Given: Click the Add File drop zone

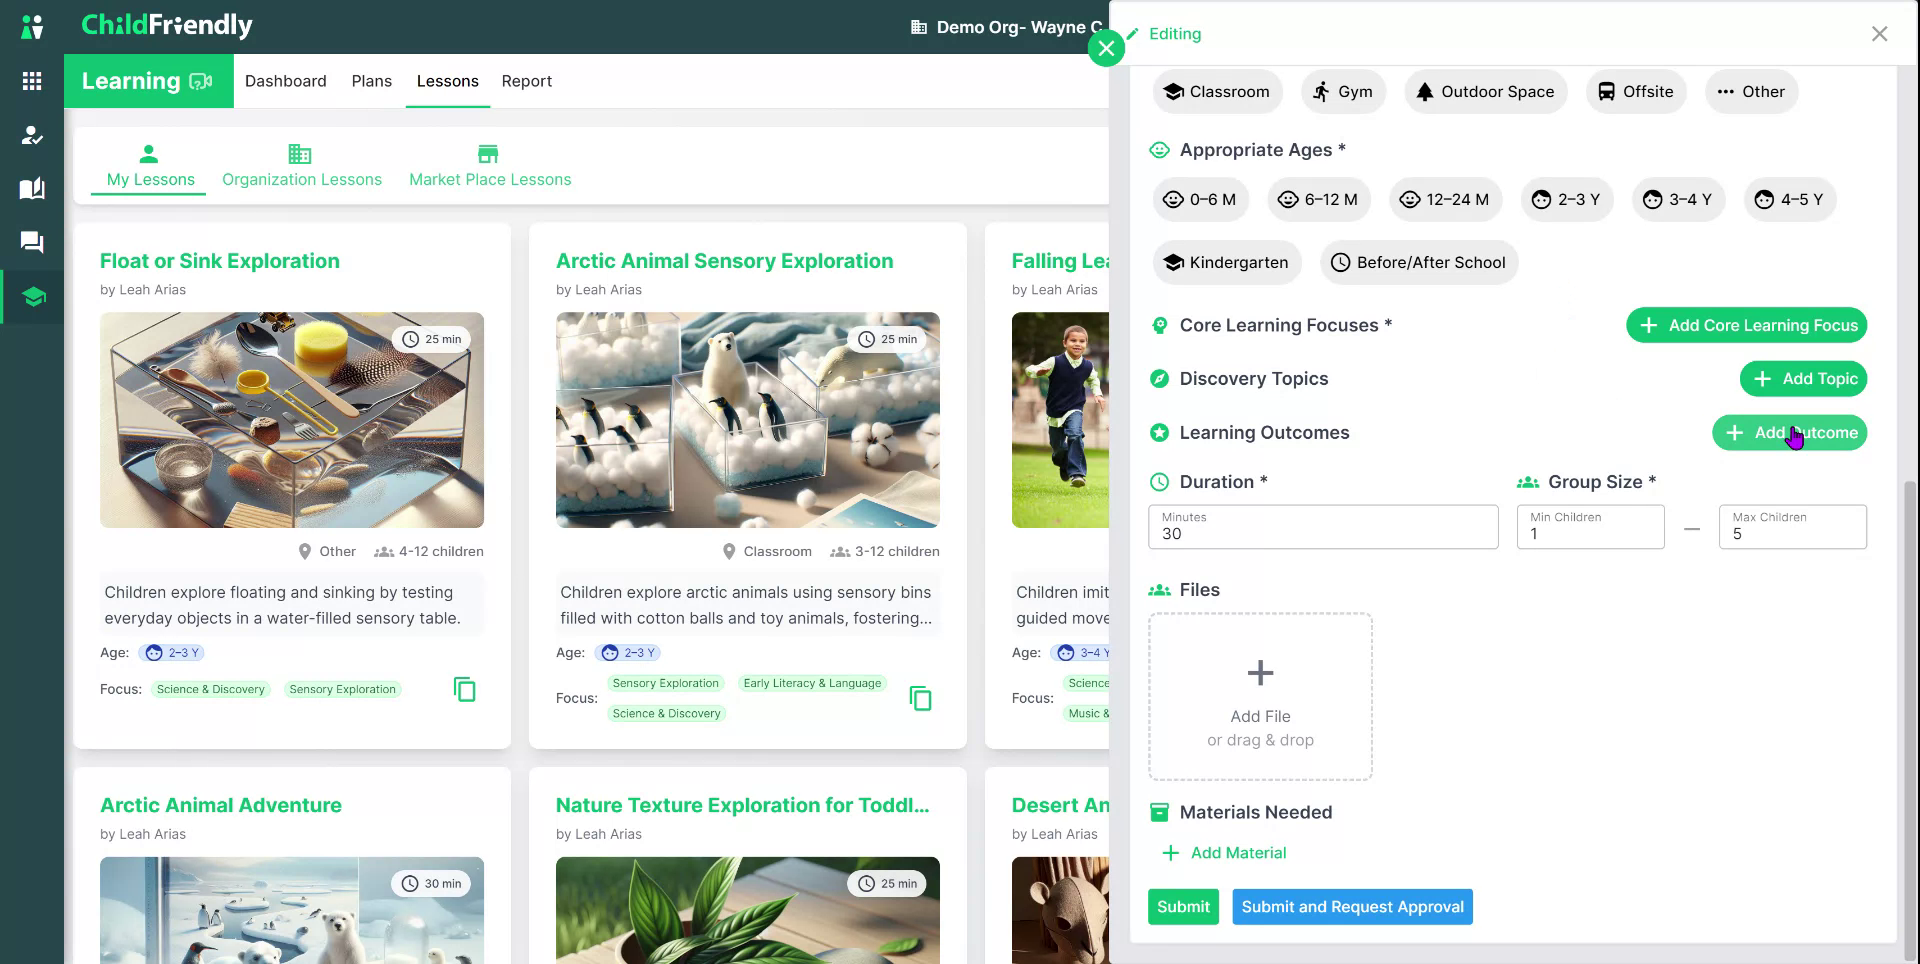Looking at the screenshot, I should 1260,697.
